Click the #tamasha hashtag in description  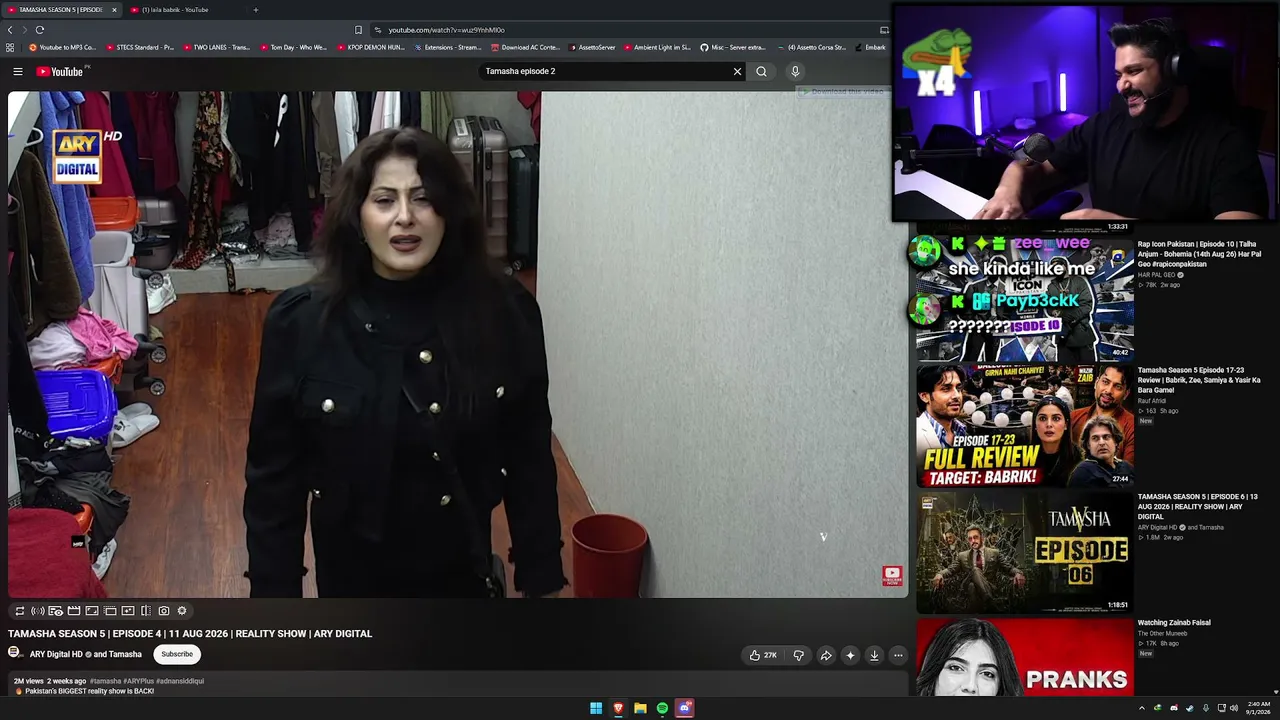coord(104,681)
